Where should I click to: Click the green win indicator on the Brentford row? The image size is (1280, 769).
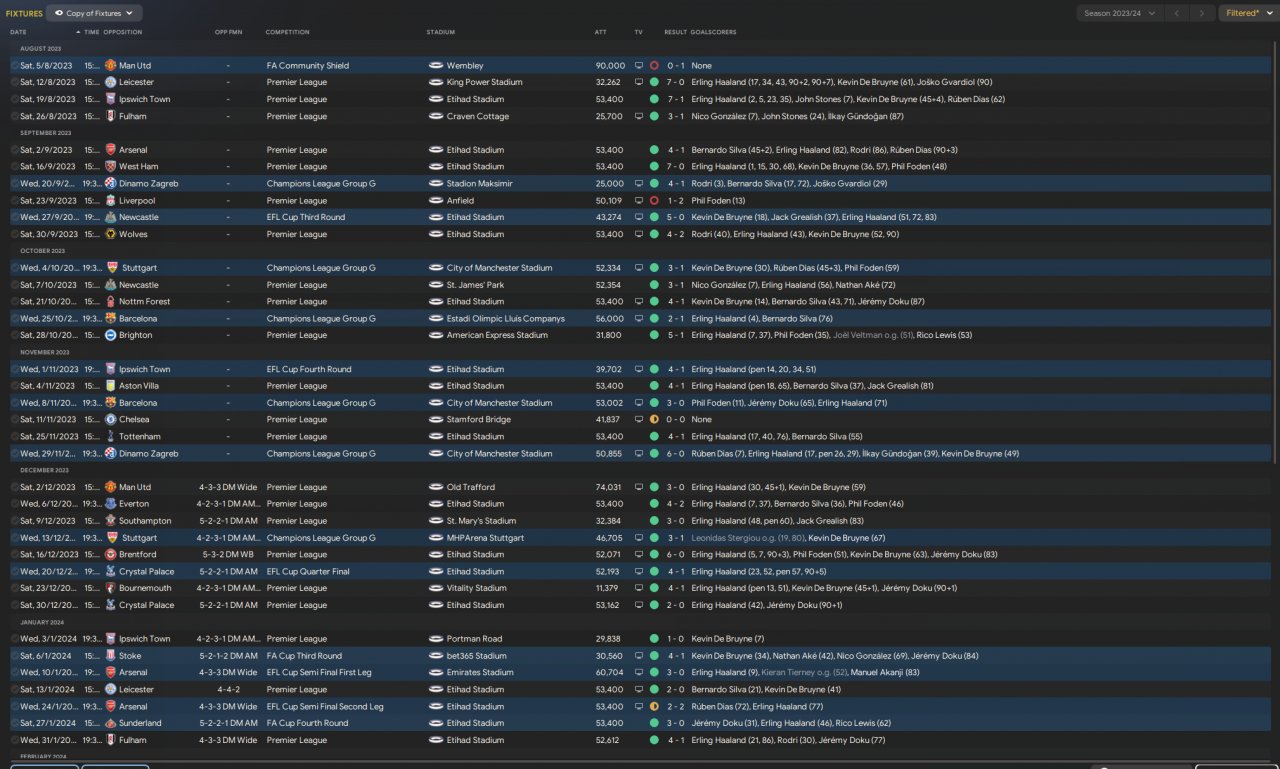point(654,554)
